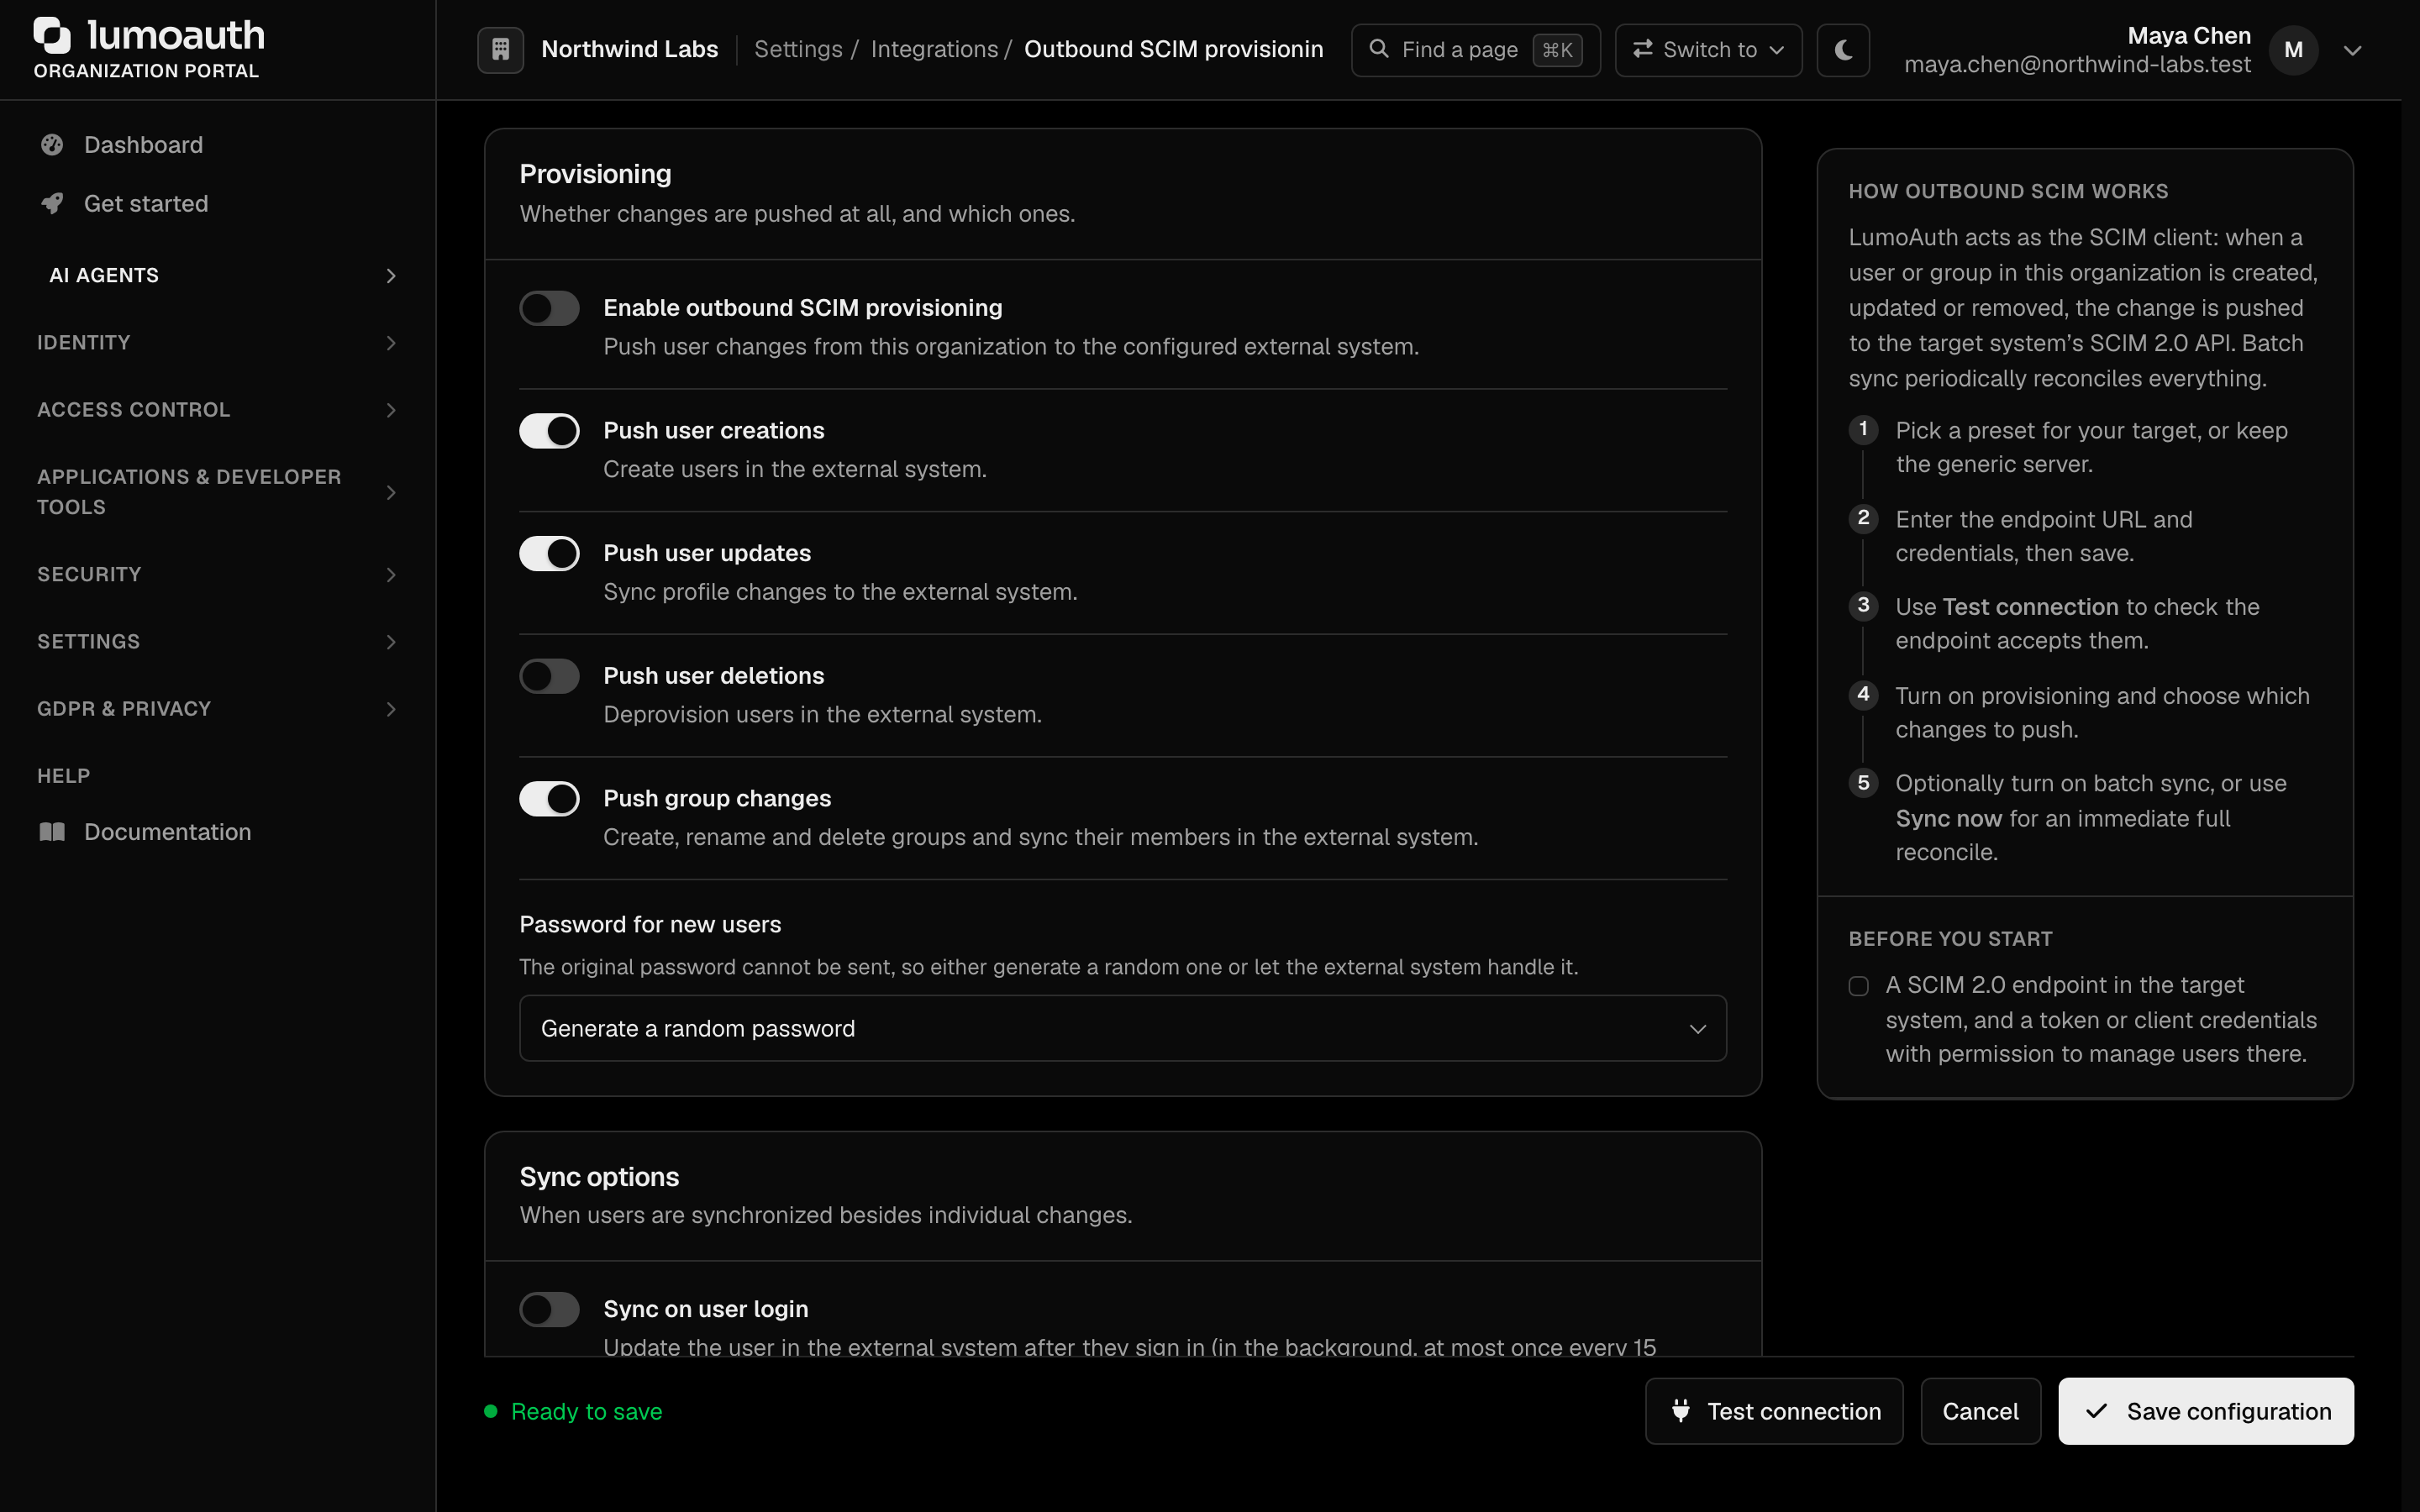The image size is (2420, 1512).
Task: Go to Dashboard in sidebar
Action: click(218, 145)
